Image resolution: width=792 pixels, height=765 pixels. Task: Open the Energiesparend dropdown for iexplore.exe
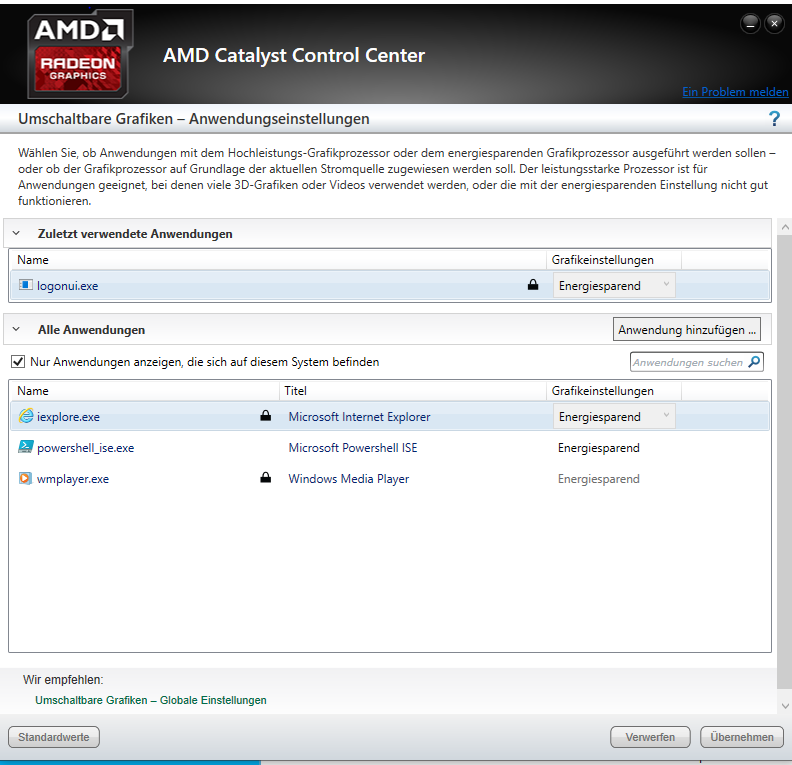click(x=614, y=417)
